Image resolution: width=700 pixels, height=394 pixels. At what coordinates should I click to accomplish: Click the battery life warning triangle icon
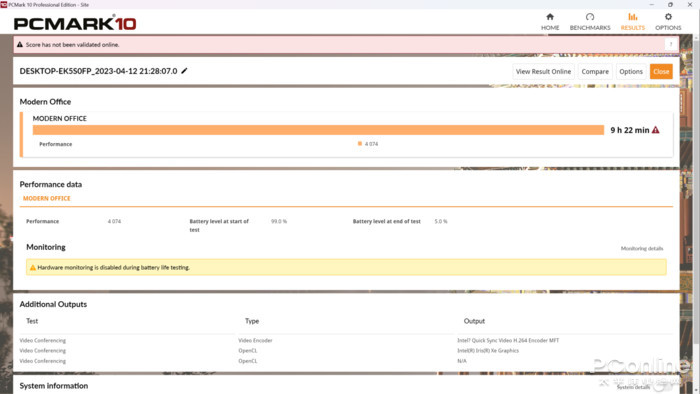click(x=655, y=130)
